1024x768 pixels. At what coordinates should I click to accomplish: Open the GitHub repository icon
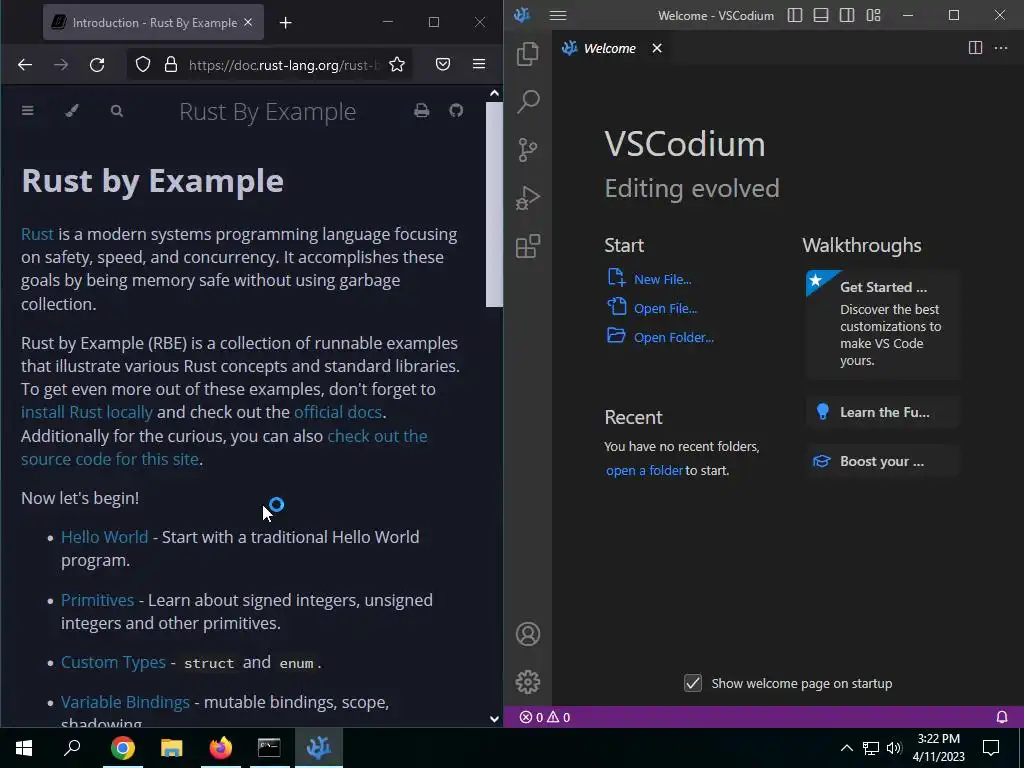[456, 110]
